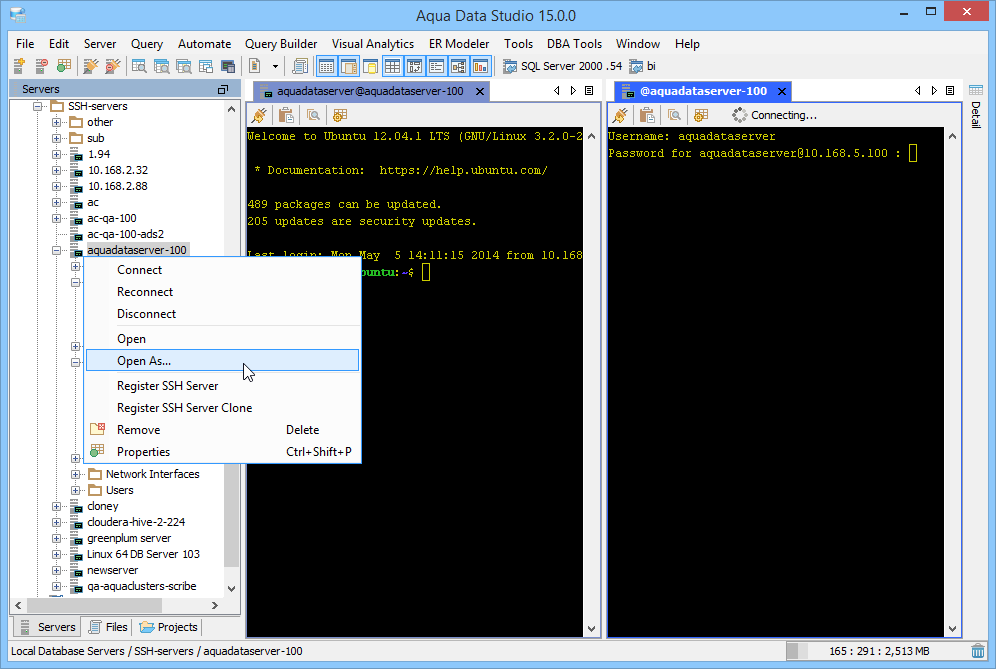Click the script scroll icon in main toolbar
Image resolution: width=996 pixels, height=669 pixels.
(x=299, y=66)
